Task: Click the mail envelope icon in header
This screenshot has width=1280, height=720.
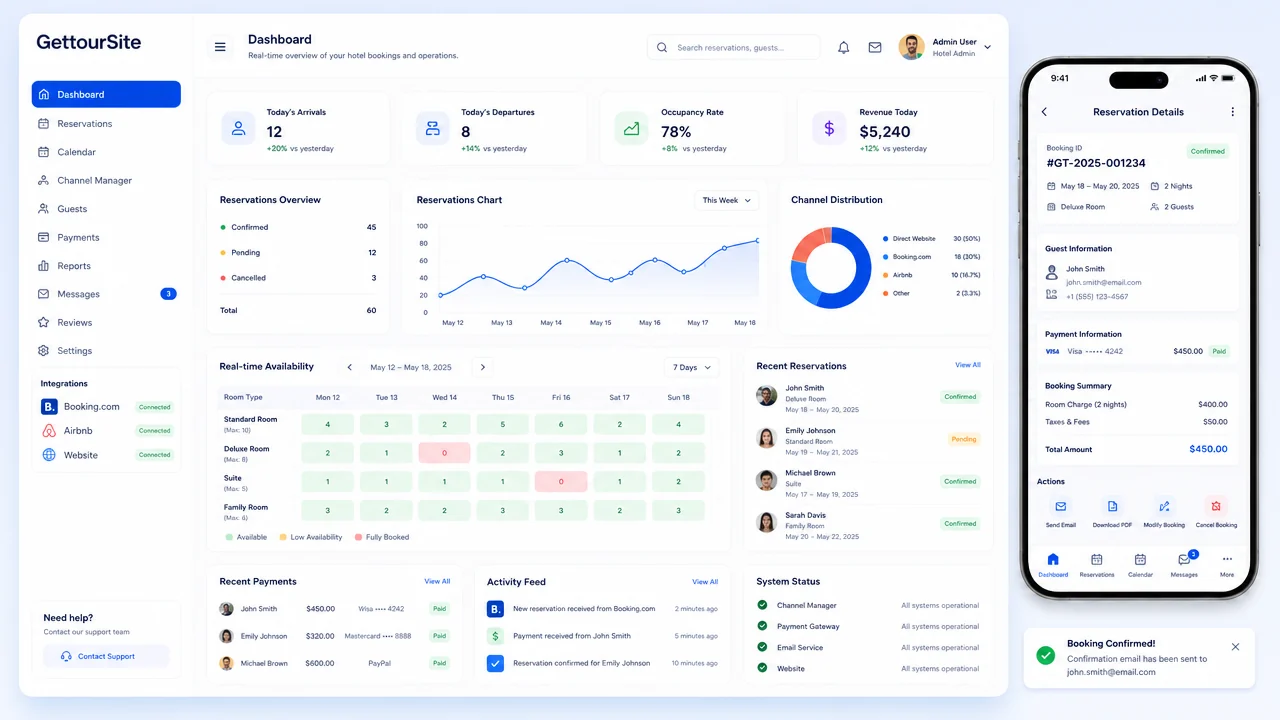Action: [x=875, y=47]
